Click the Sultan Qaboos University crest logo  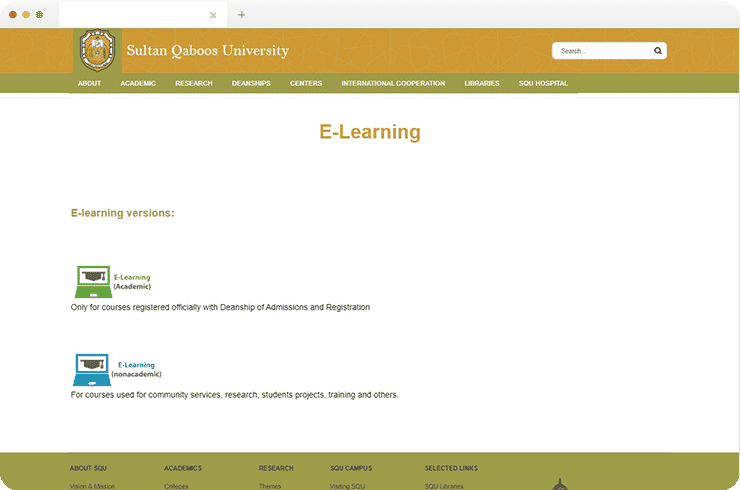pyautogui.click(x=97, y=51)
